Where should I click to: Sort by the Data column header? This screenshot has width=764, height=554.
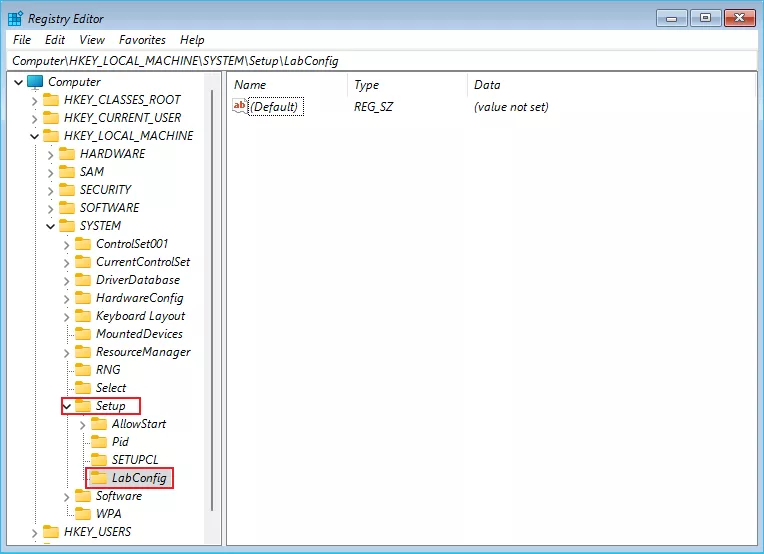611,85
